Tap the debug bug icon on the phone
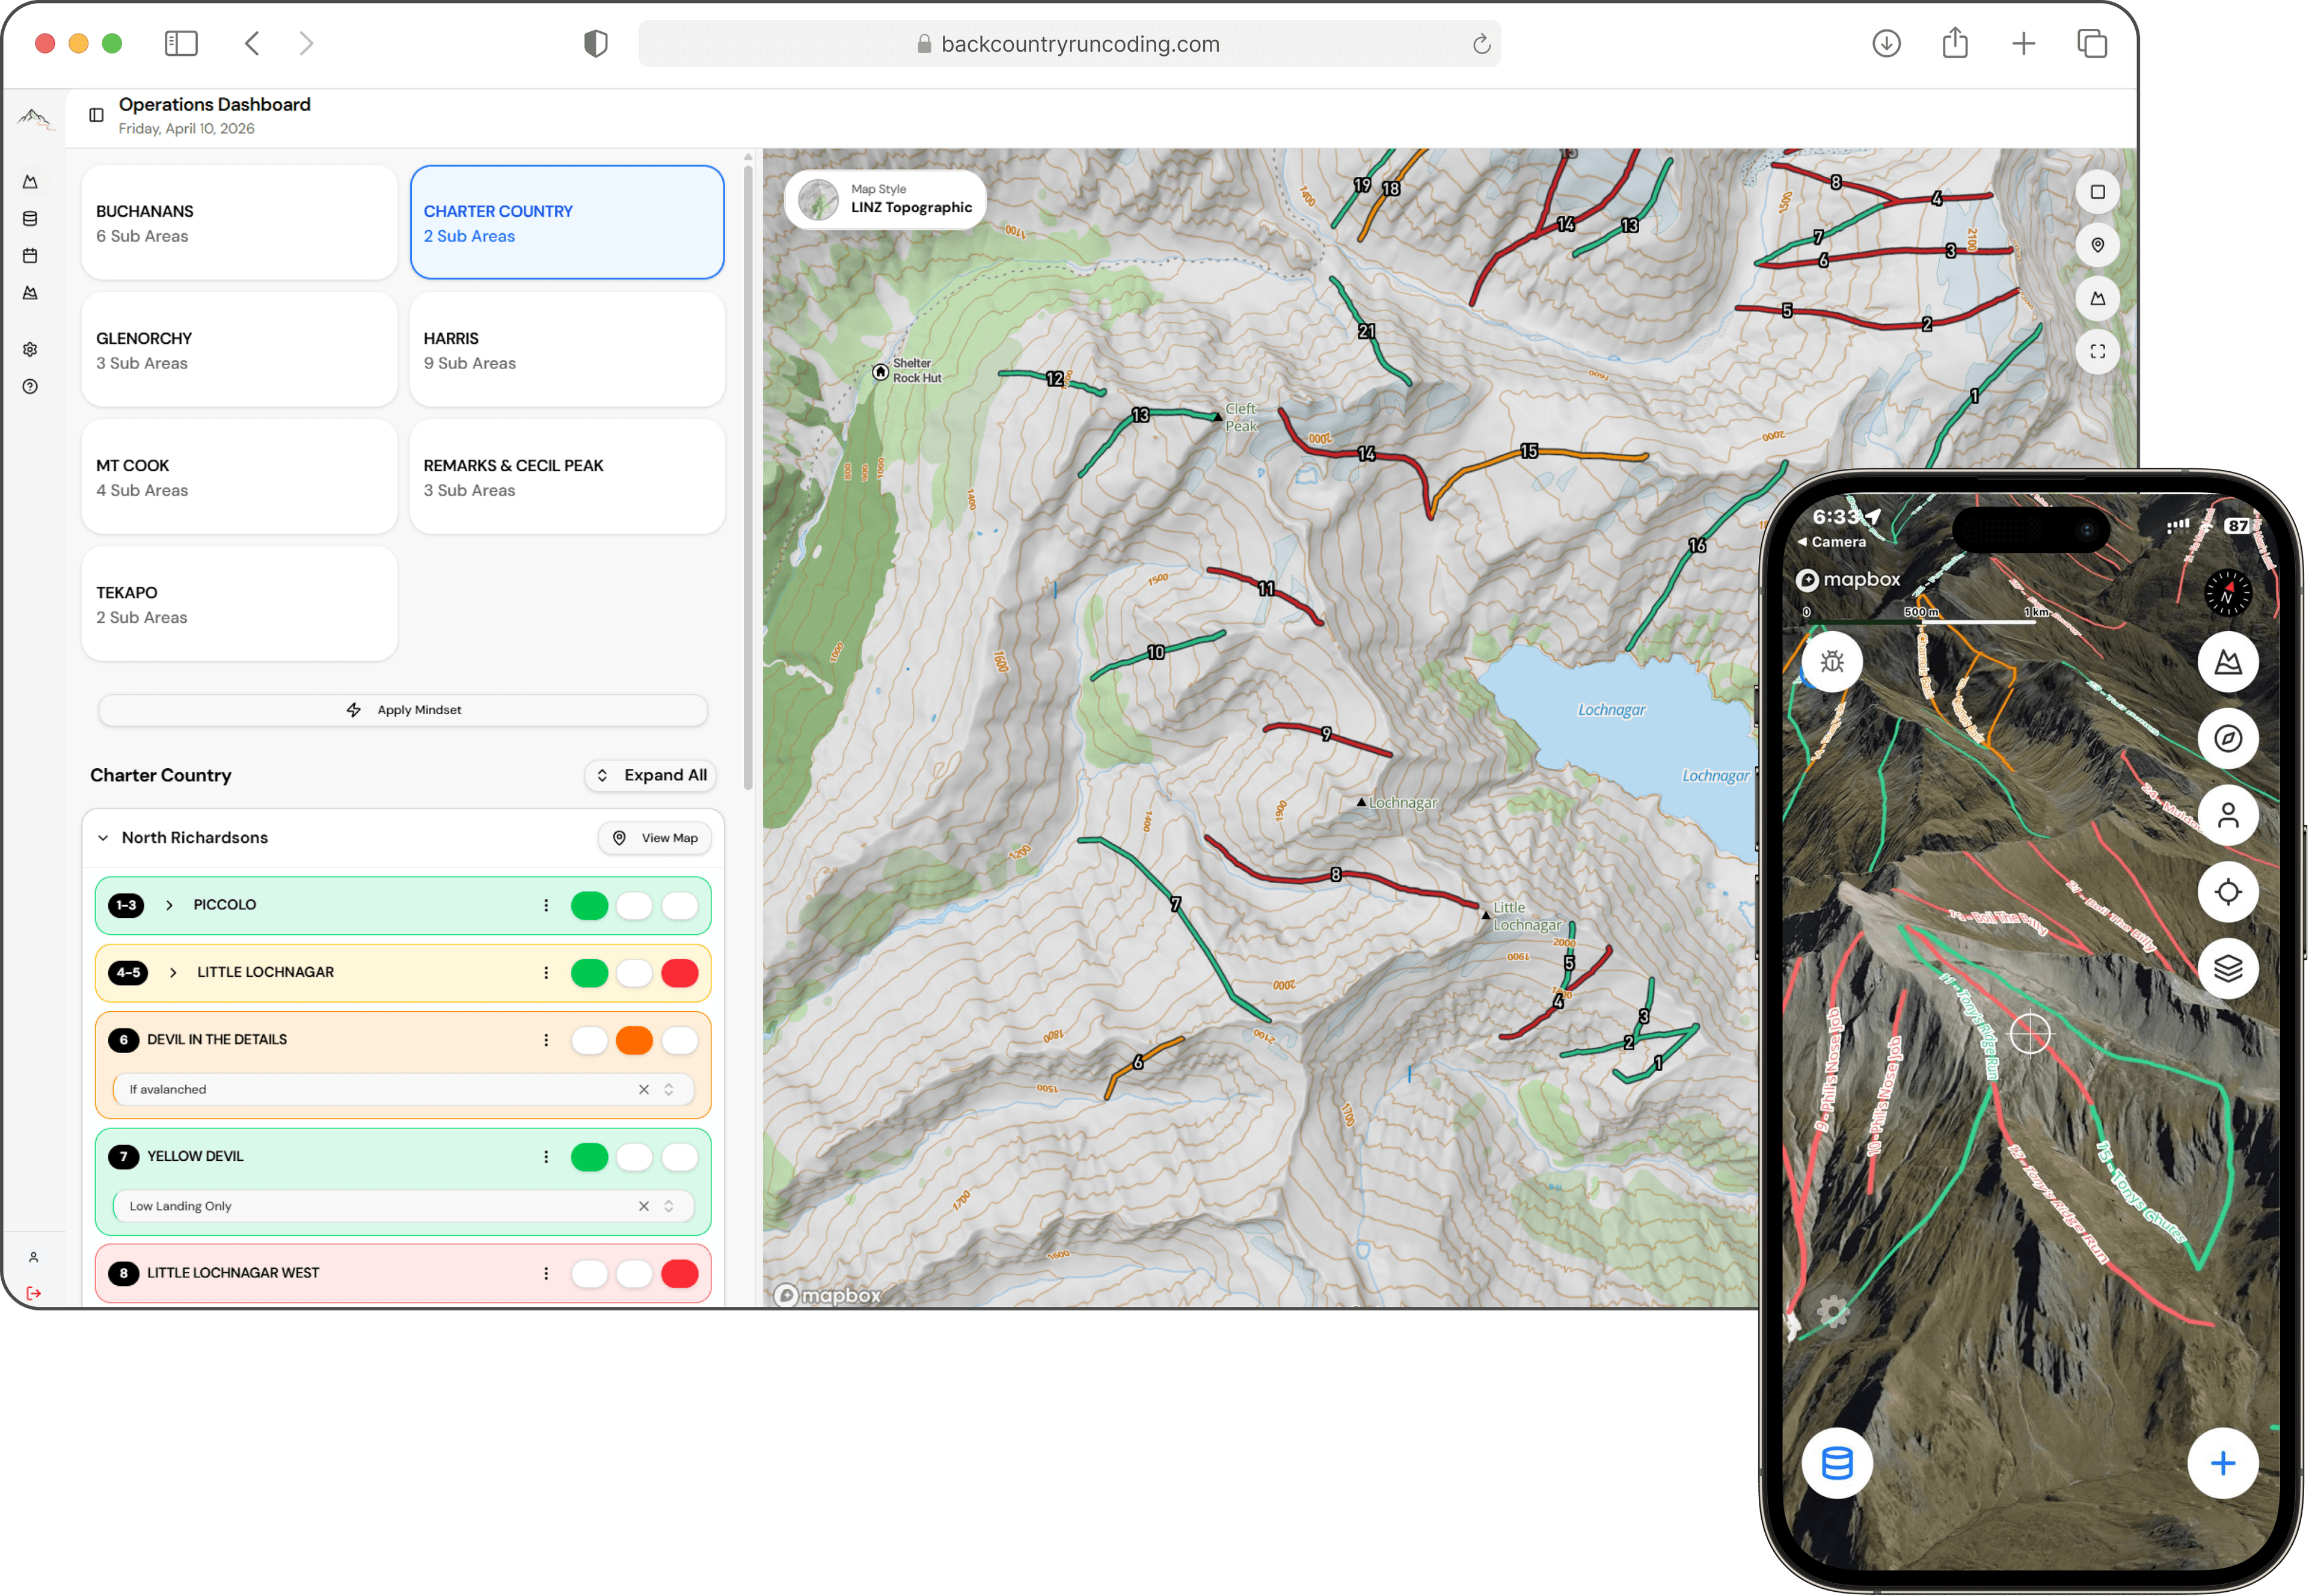 pos(1832,661)
